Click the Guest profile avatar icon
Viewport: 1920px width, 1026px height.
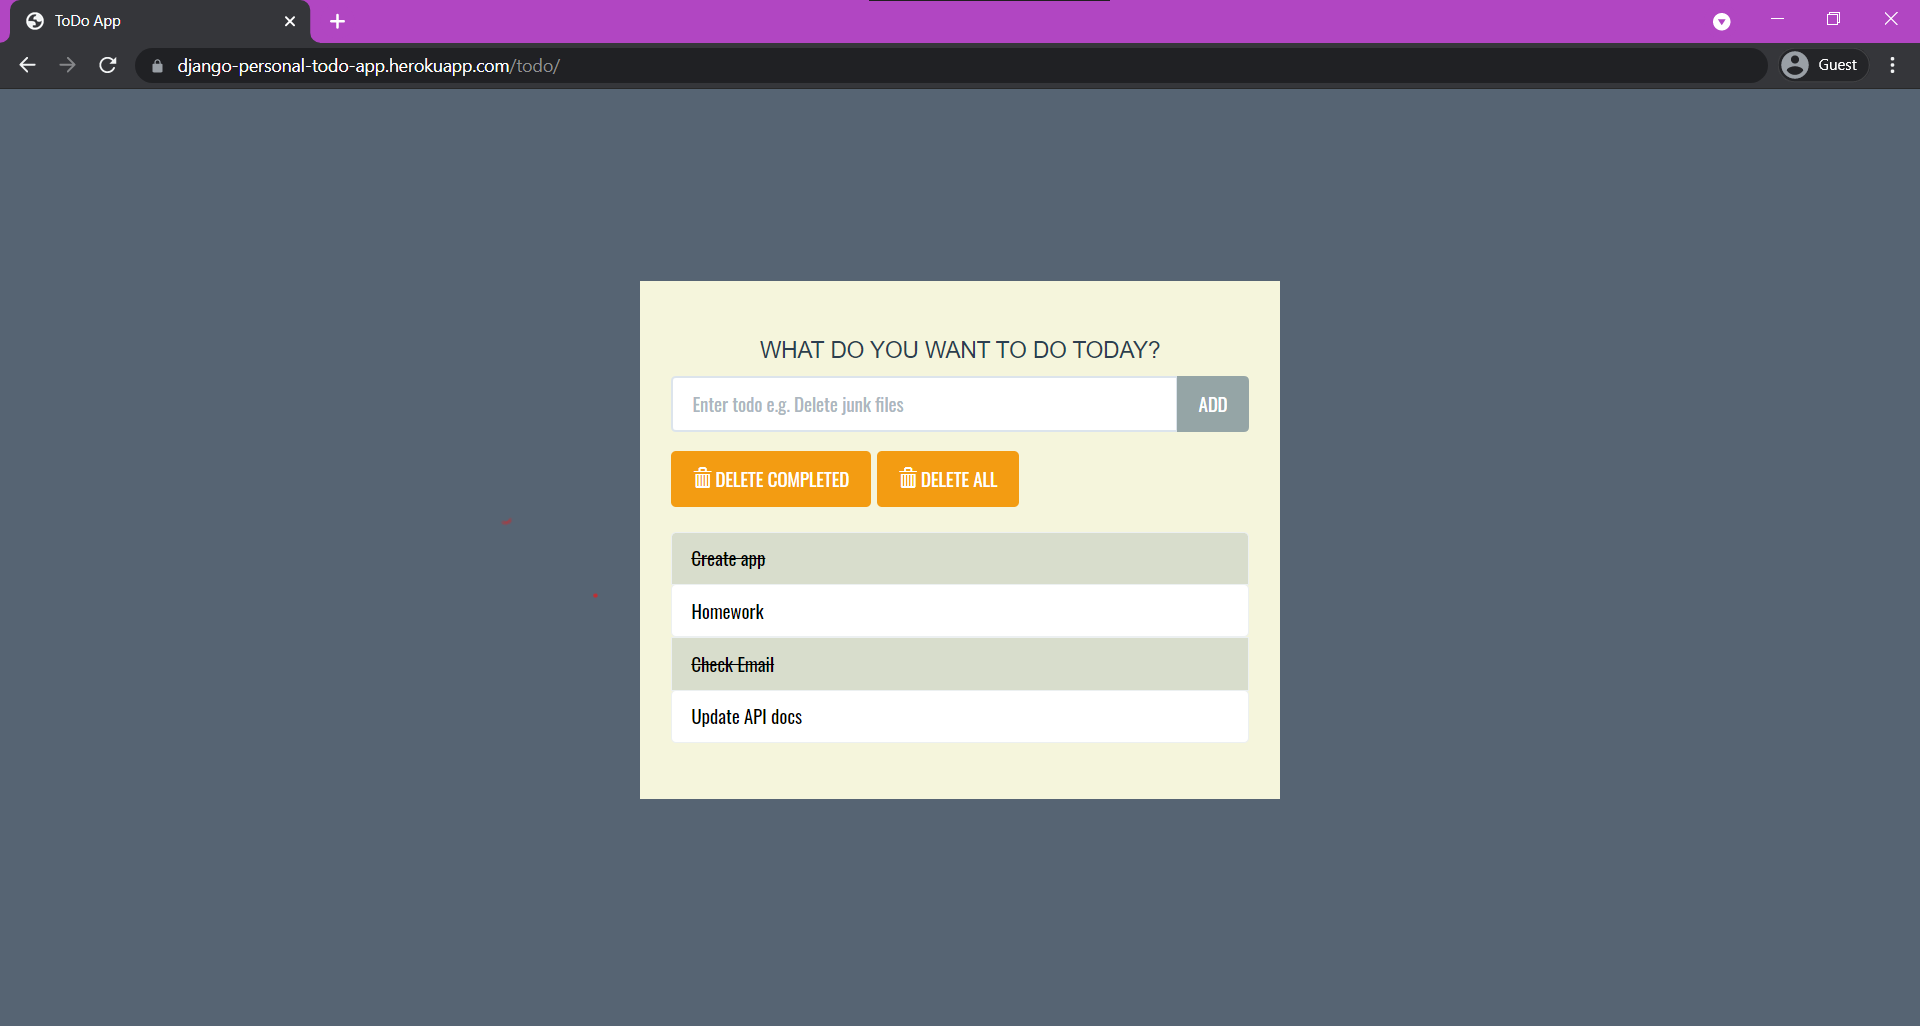pos(1797,64)
